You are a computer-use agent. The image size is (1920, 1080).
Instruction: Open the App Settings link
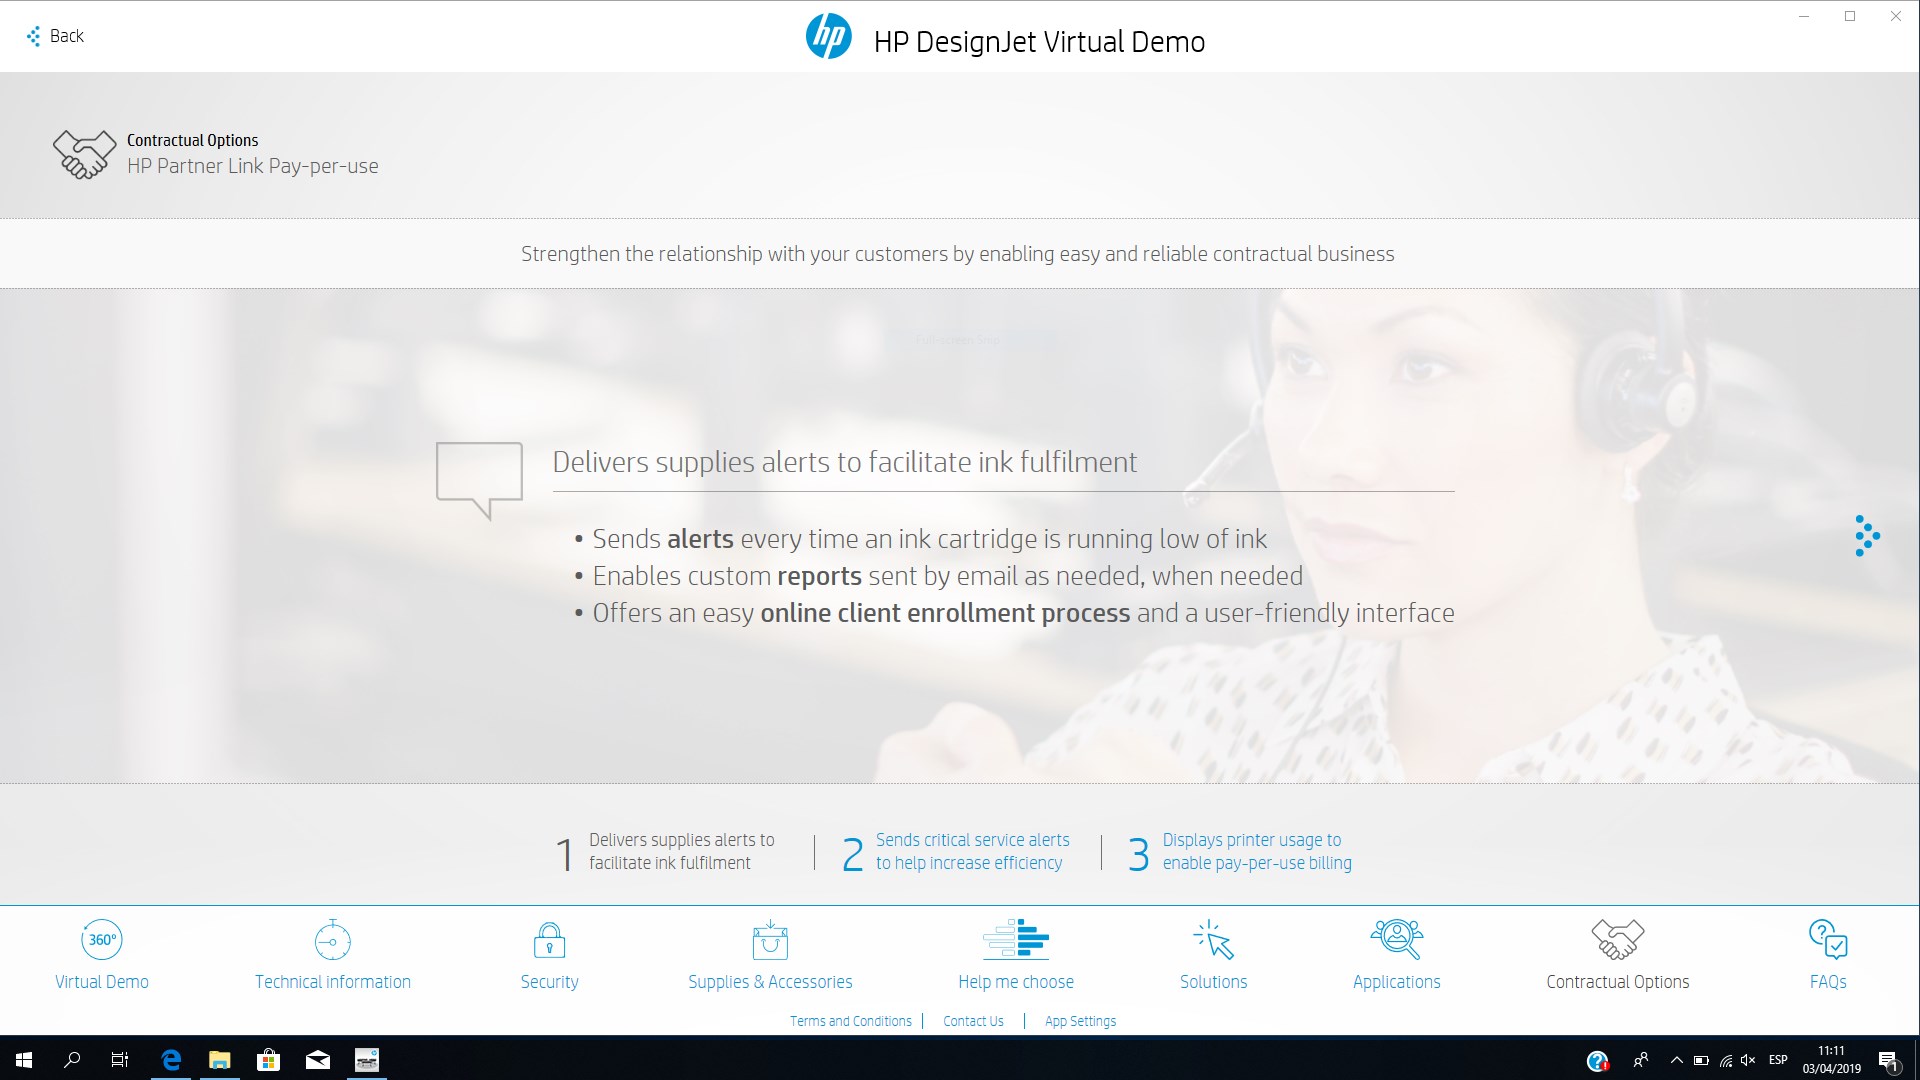[1080, 1021]
